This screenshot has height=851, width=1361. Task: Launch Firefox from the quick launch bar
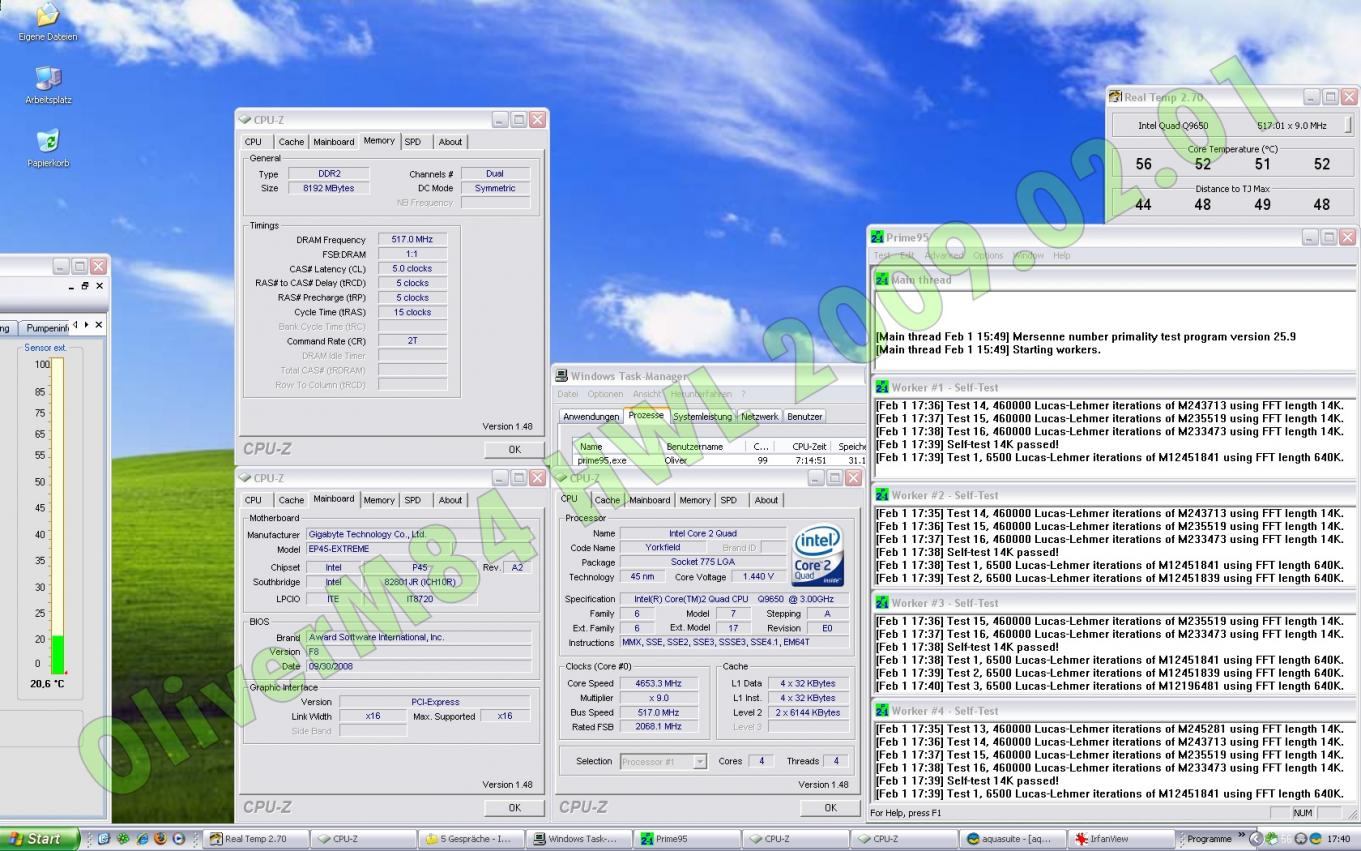pyautogui.click(x=160, y=839)
